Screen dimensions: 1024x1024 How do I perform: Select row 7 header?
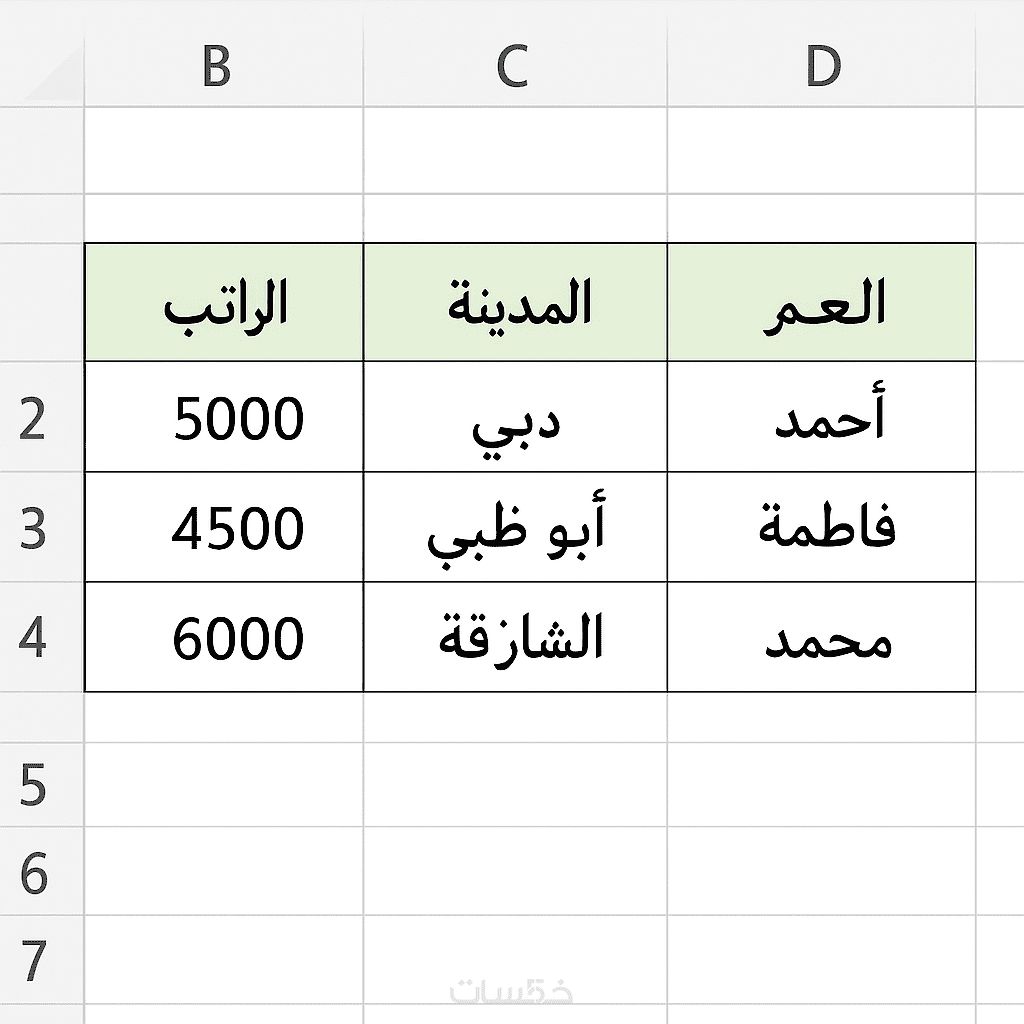point(34,960)
